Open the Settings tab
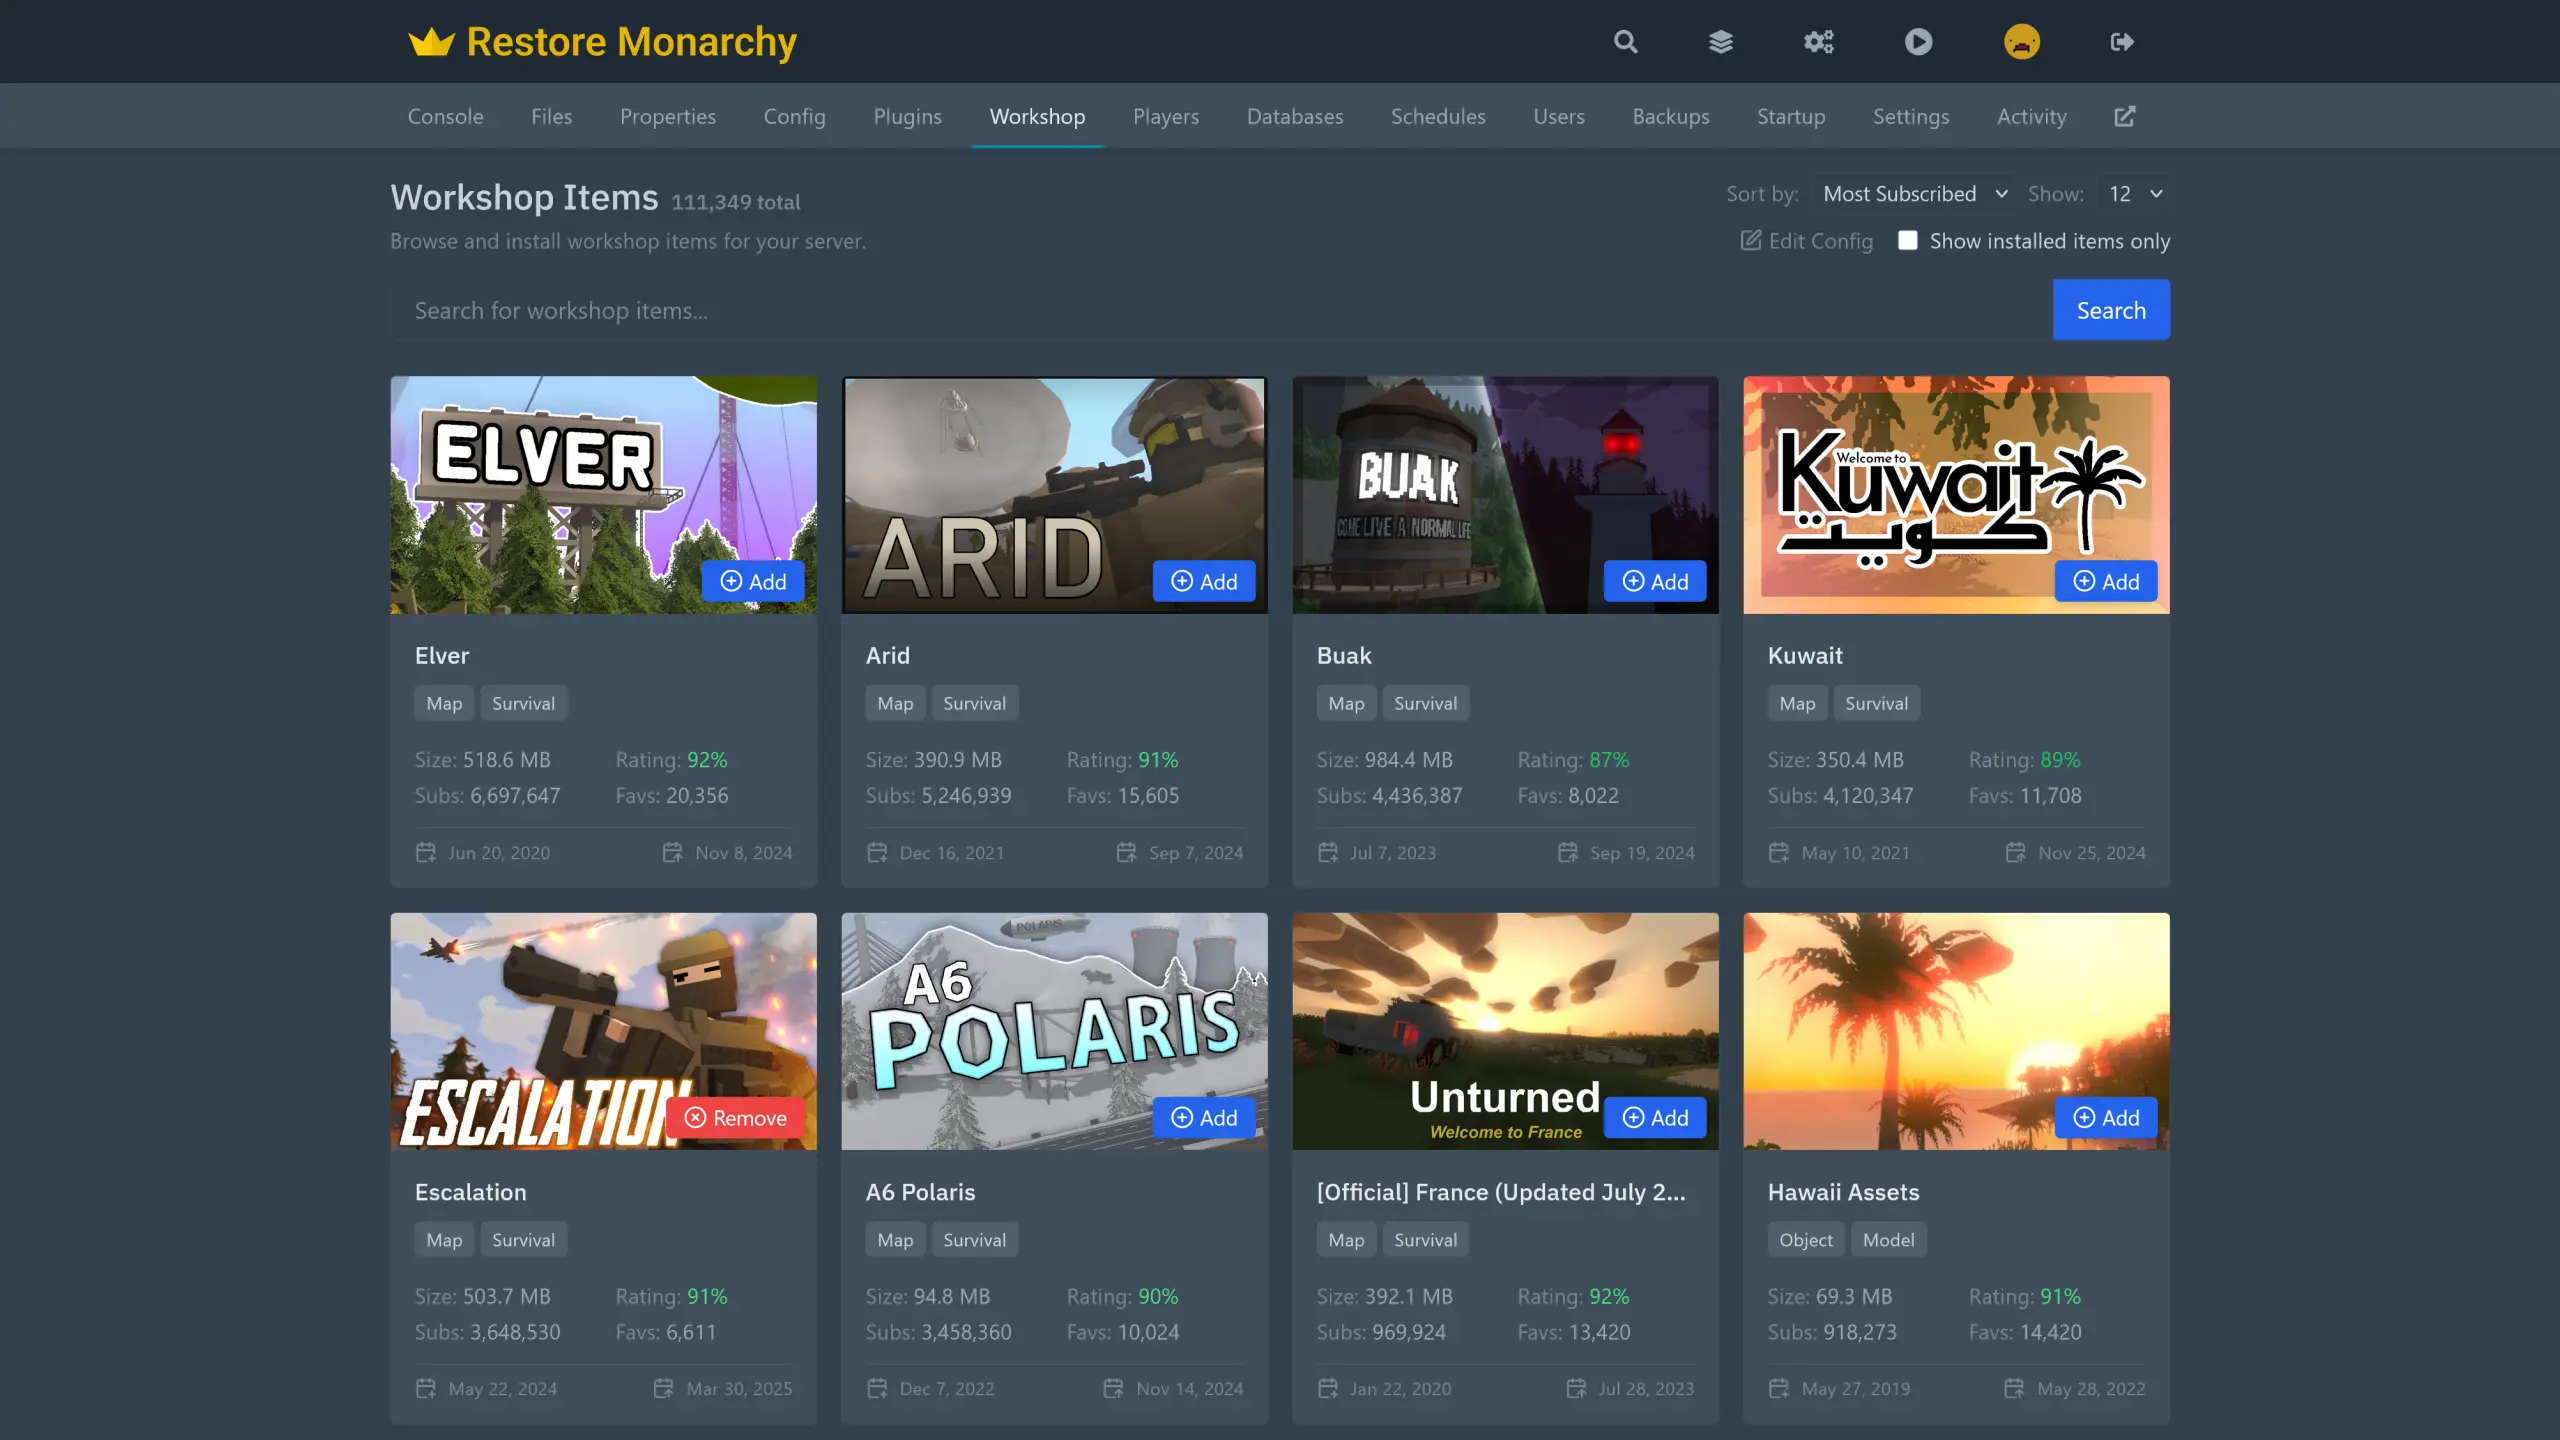The height and width of the screenshot is (1440, 2560). click(1911, 116)
